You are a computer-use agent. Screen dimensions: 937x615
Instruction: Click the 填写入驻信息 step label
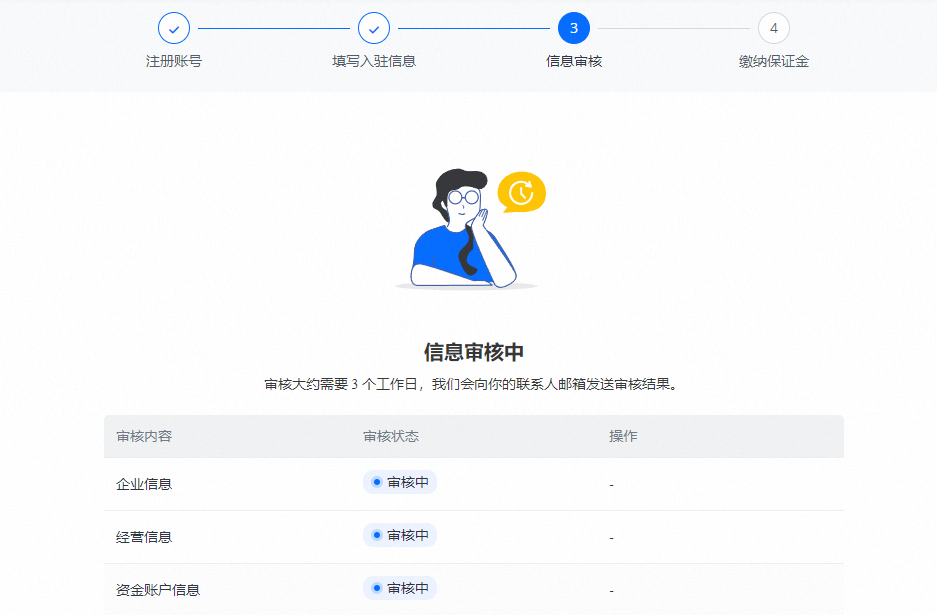[373, 60]
